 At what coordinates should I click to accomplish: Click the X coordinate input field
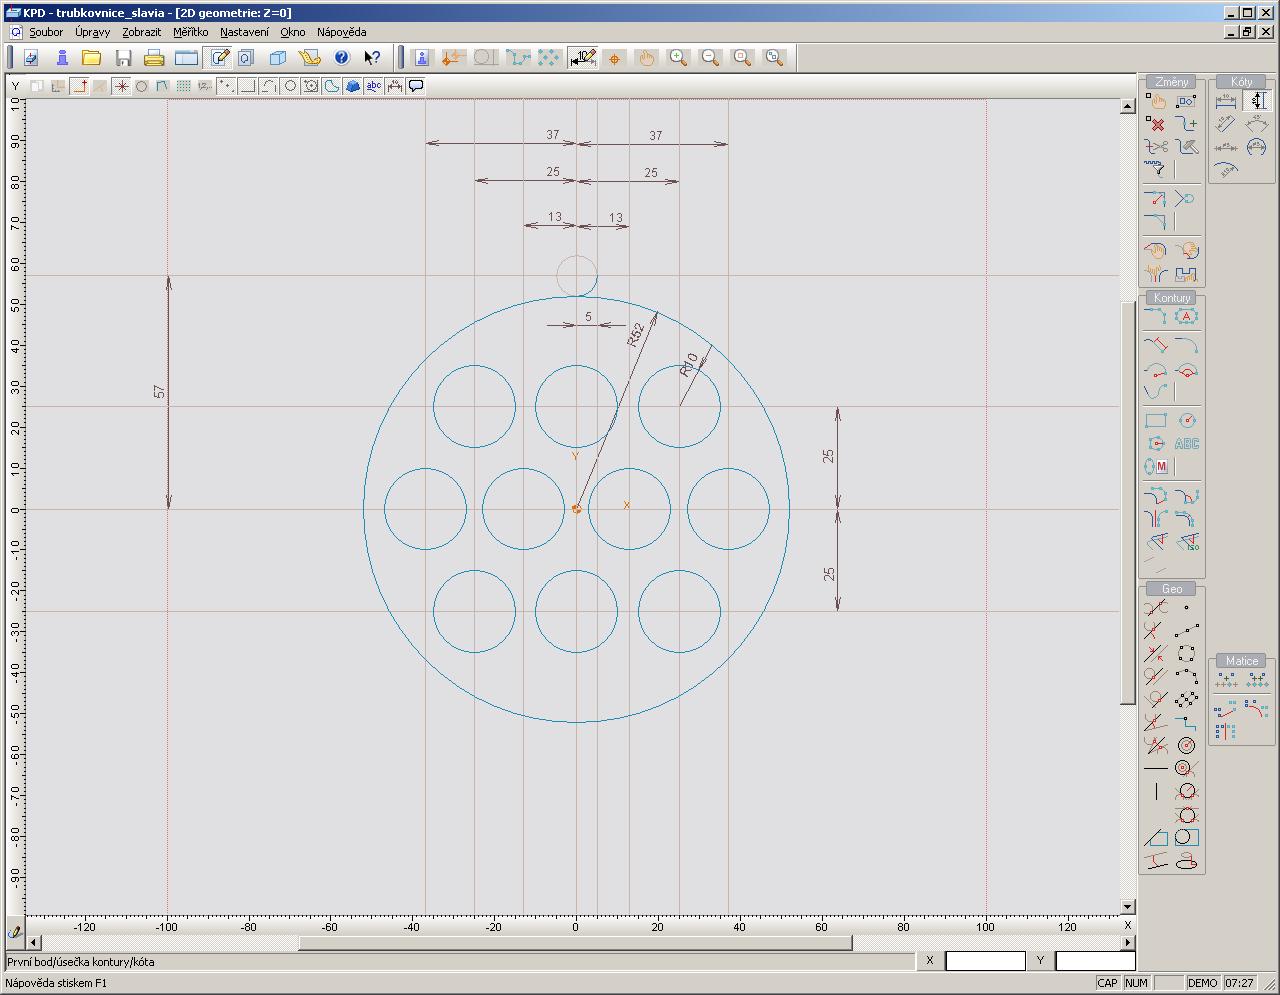tap(985, 961)
